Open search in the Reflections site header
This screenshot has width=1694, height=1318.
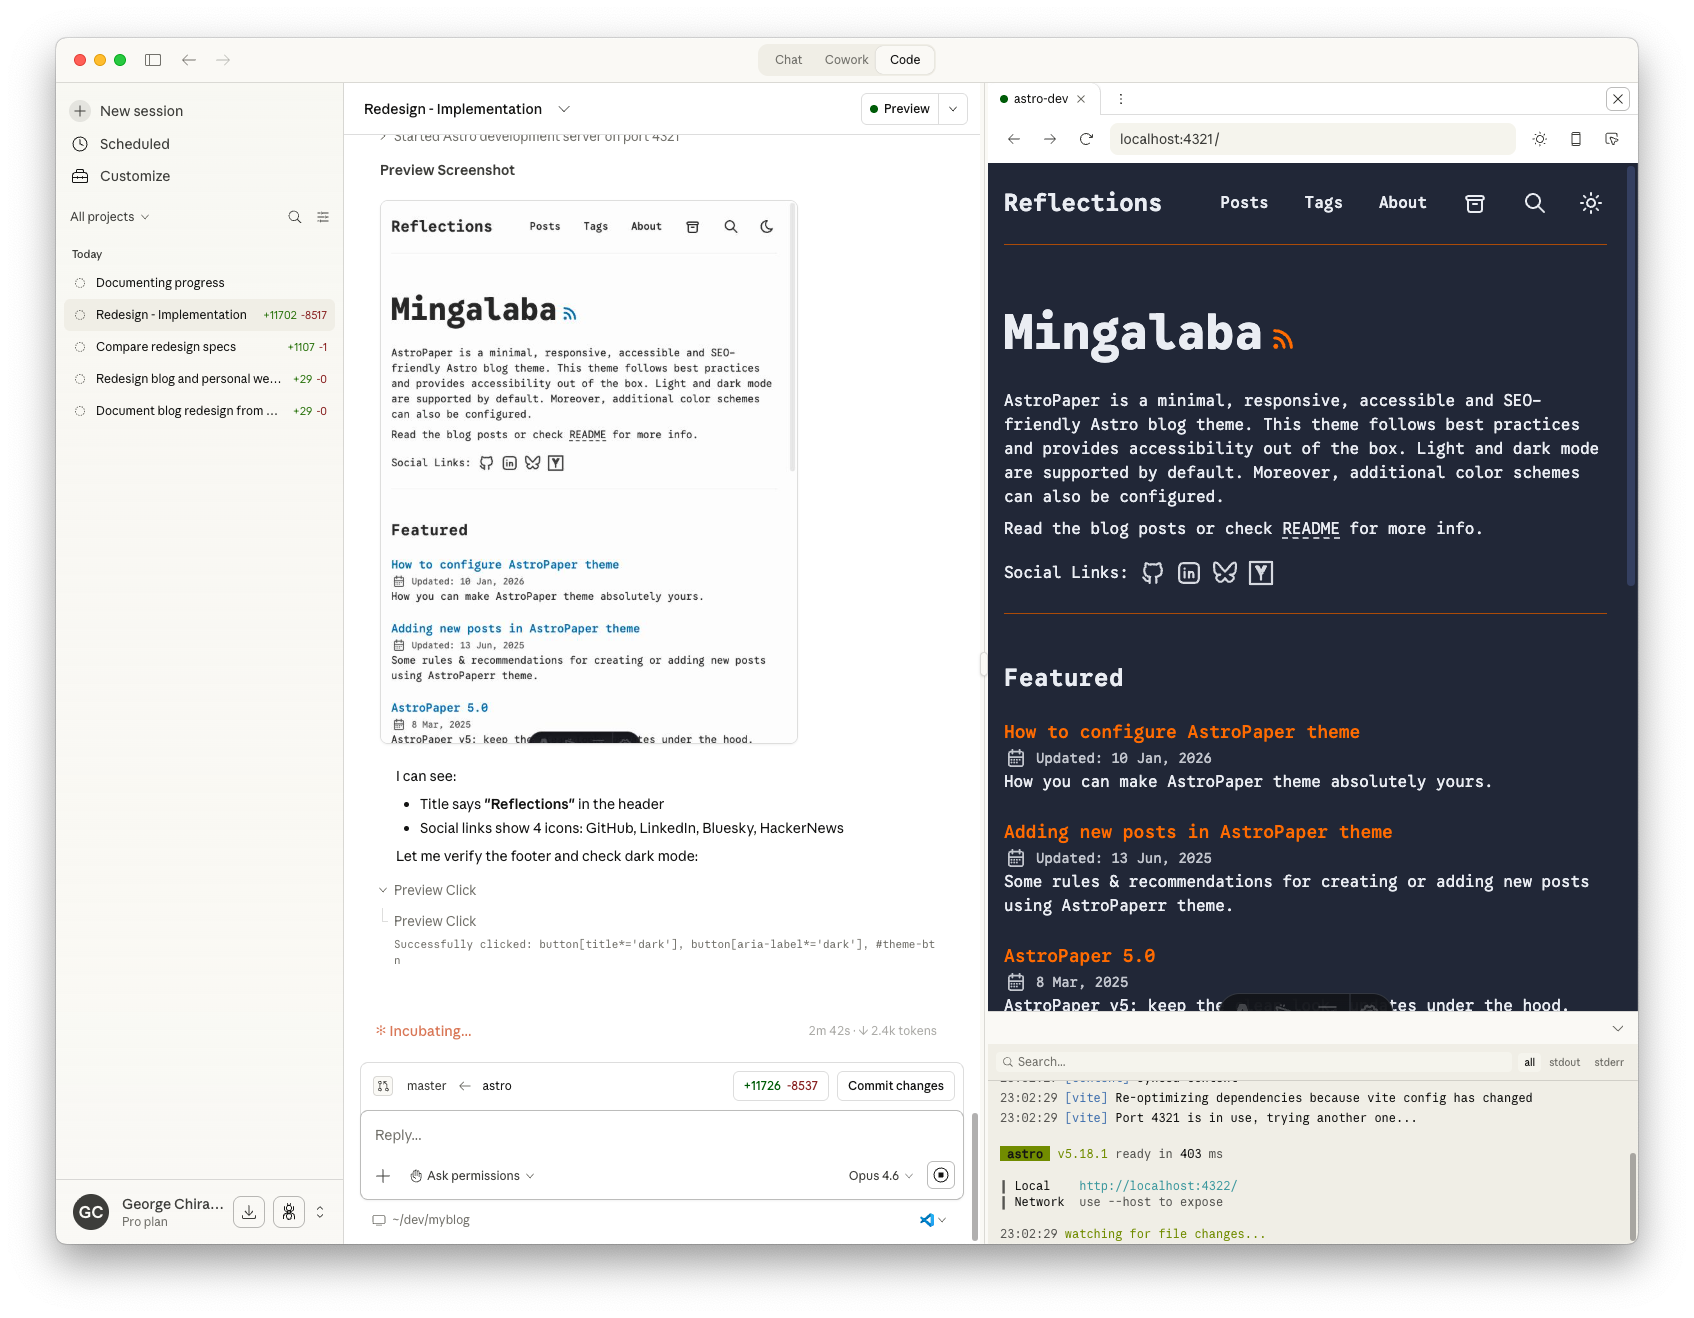(1534, 203)
